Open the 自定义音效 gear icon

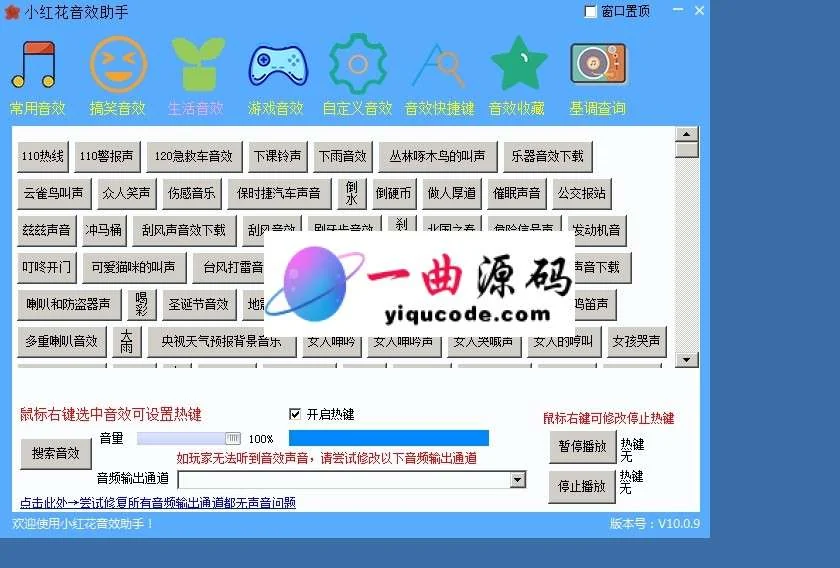coord(356,64)
